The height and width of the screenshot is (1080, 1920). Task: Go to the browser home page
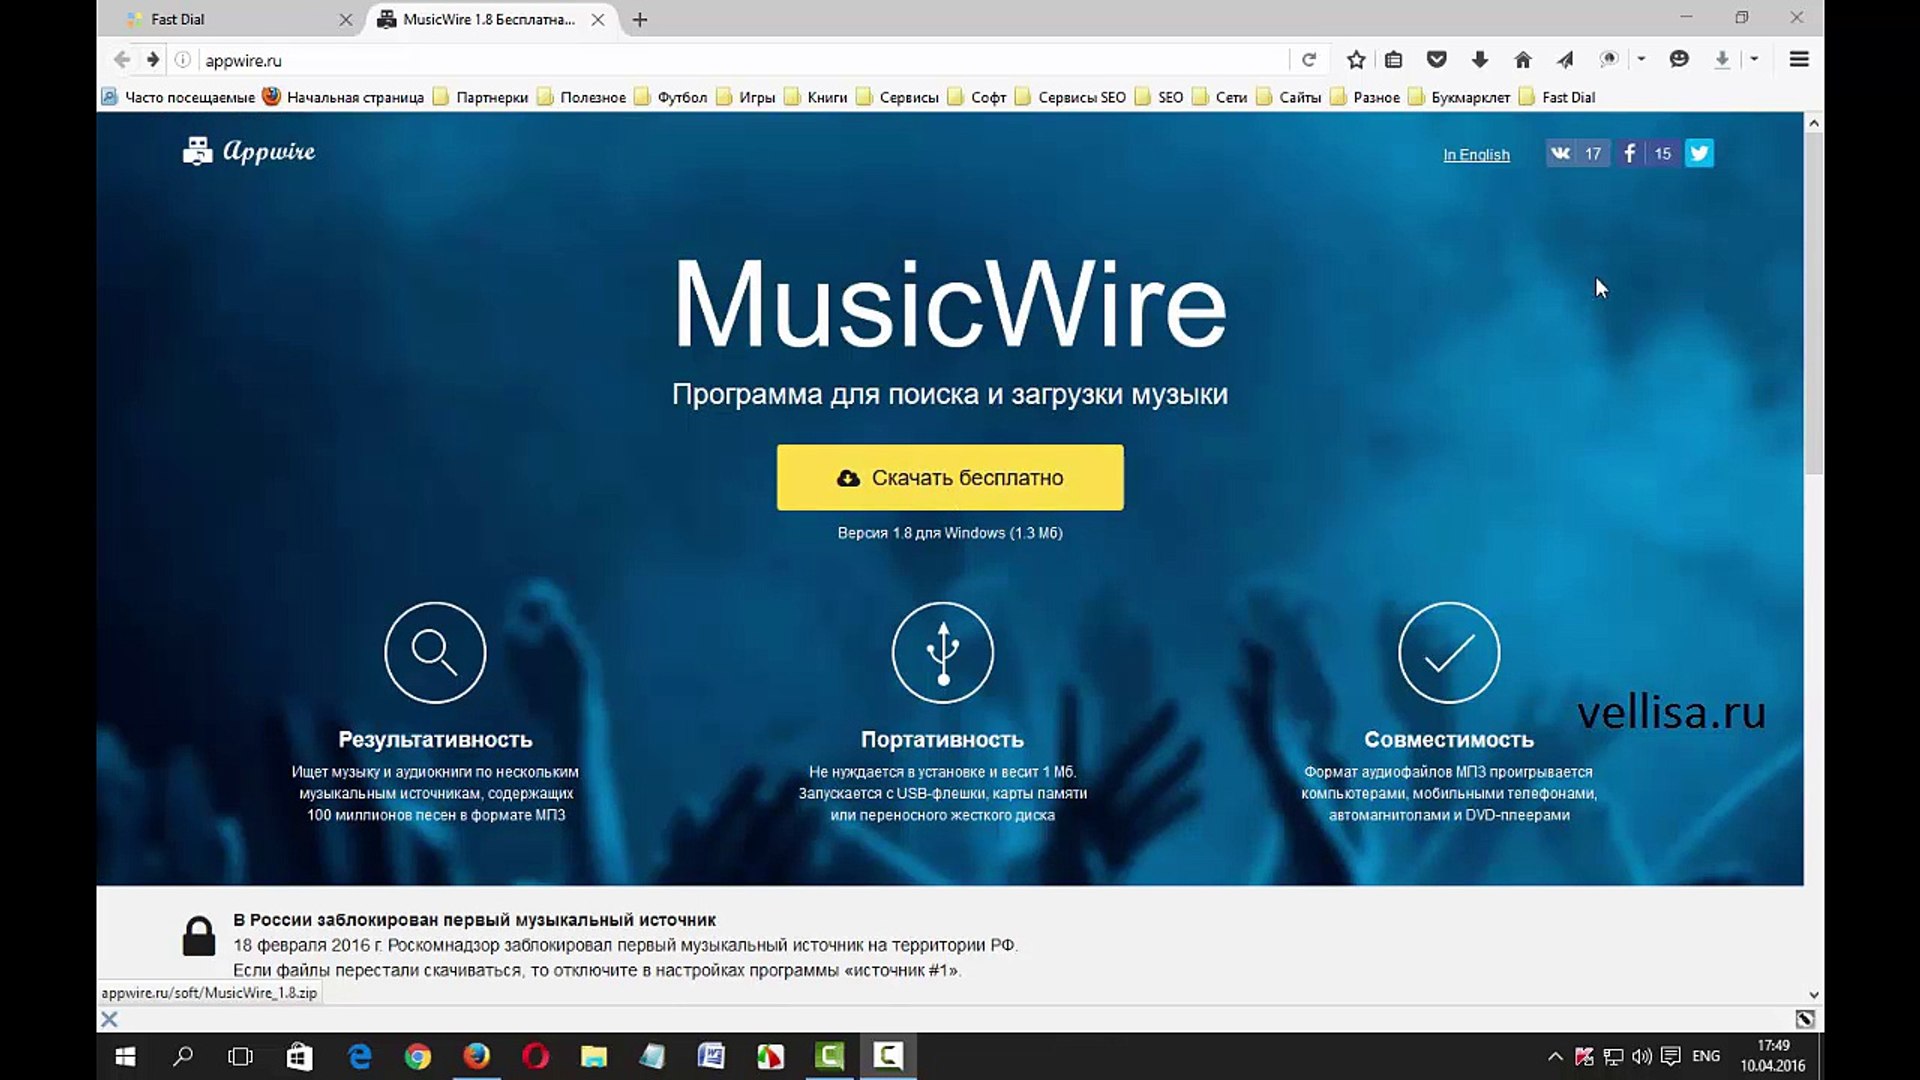(1523, 60)
